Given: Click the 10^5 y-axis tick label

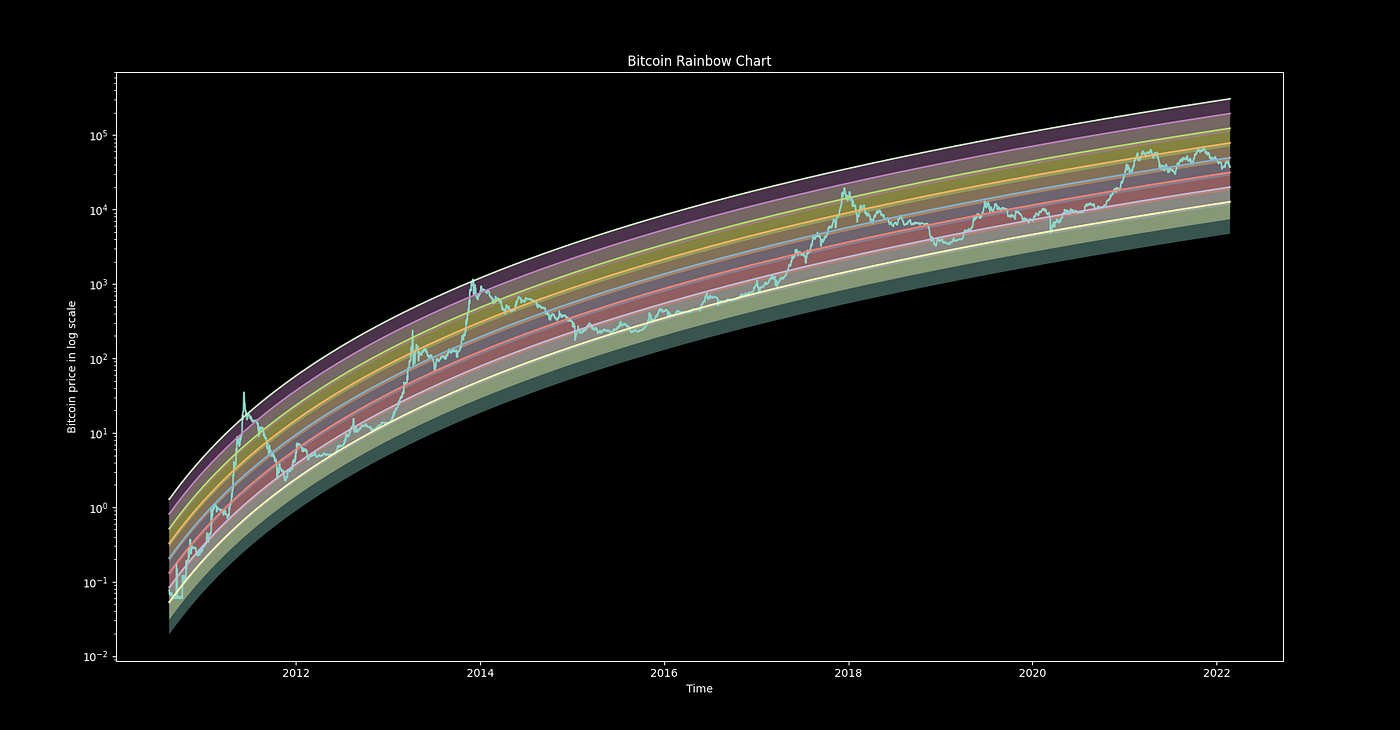Looking at the screenshot, I should (98, 135).
